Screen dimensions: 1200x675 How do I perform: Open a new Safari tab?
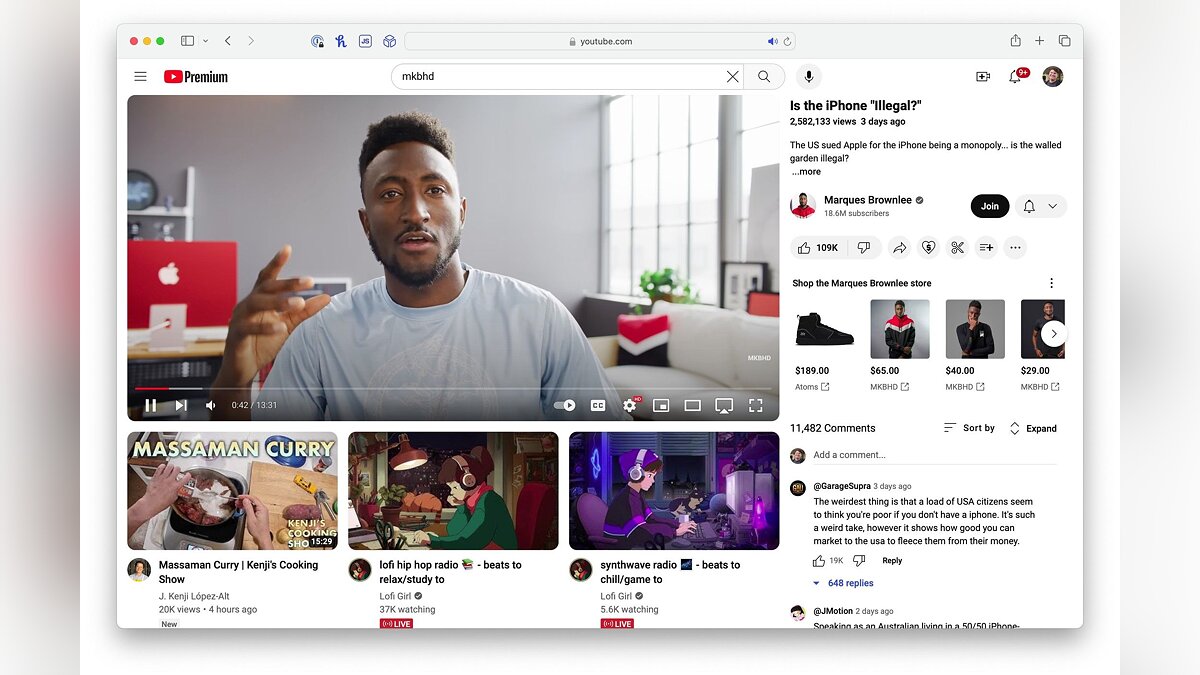pos(1040,41)
